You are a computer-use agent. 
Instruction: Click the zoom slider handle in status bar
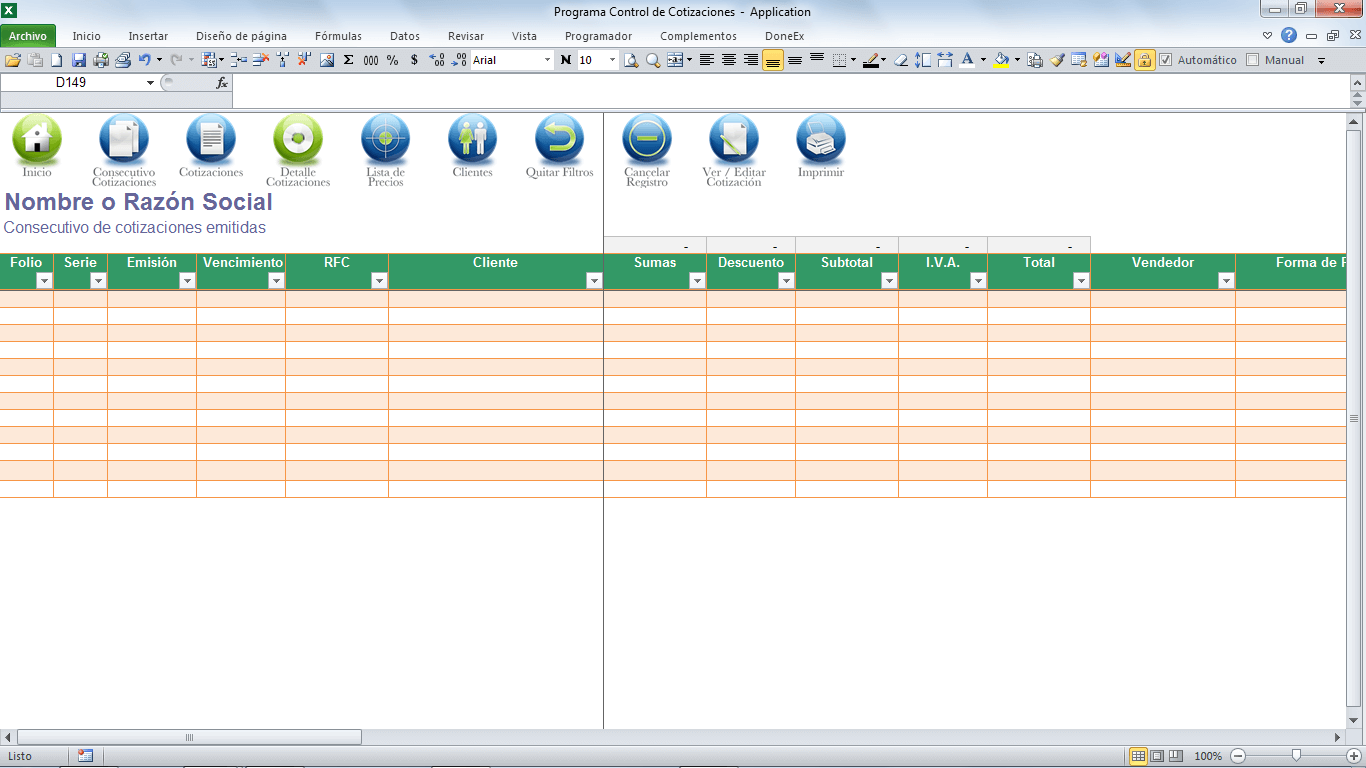pyautogui.click(x=1296, y=756)
